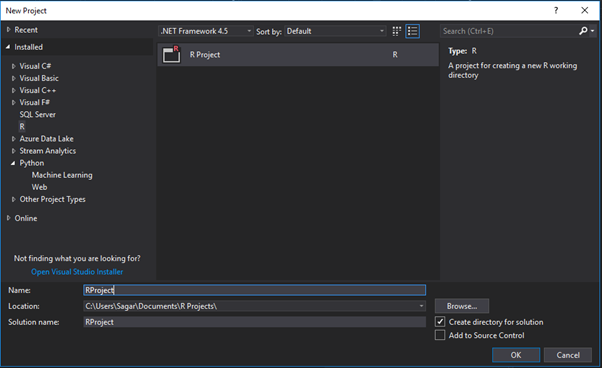This screenshot has width=602, height=368.
Task: Click the Solution name input field
Action: click(255, 322)
